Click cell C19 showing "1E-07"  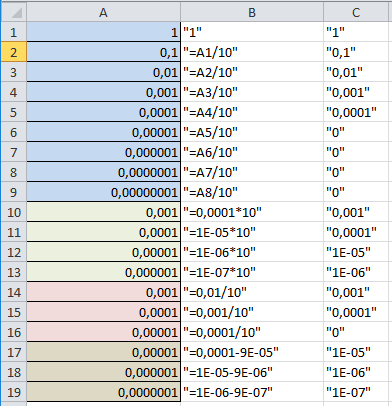(356, 392)
